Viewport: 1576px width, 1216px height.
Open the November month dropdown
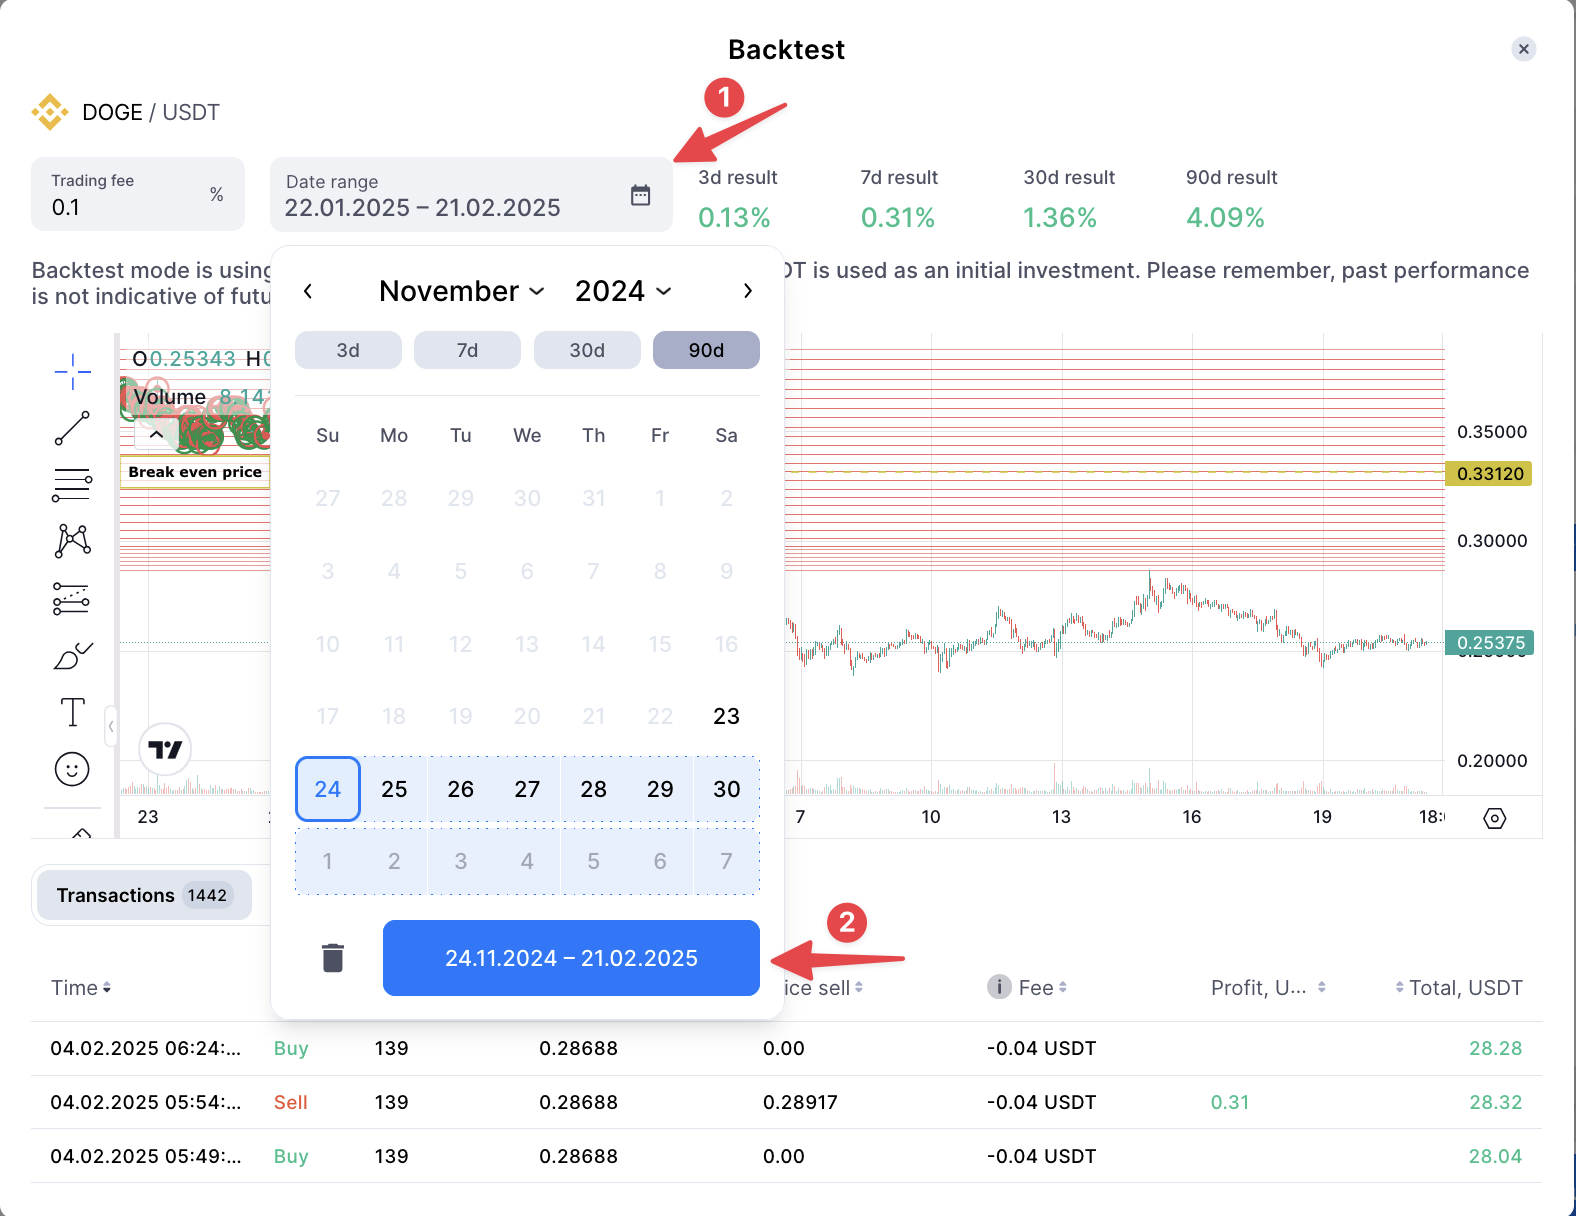tap(461, 291)
